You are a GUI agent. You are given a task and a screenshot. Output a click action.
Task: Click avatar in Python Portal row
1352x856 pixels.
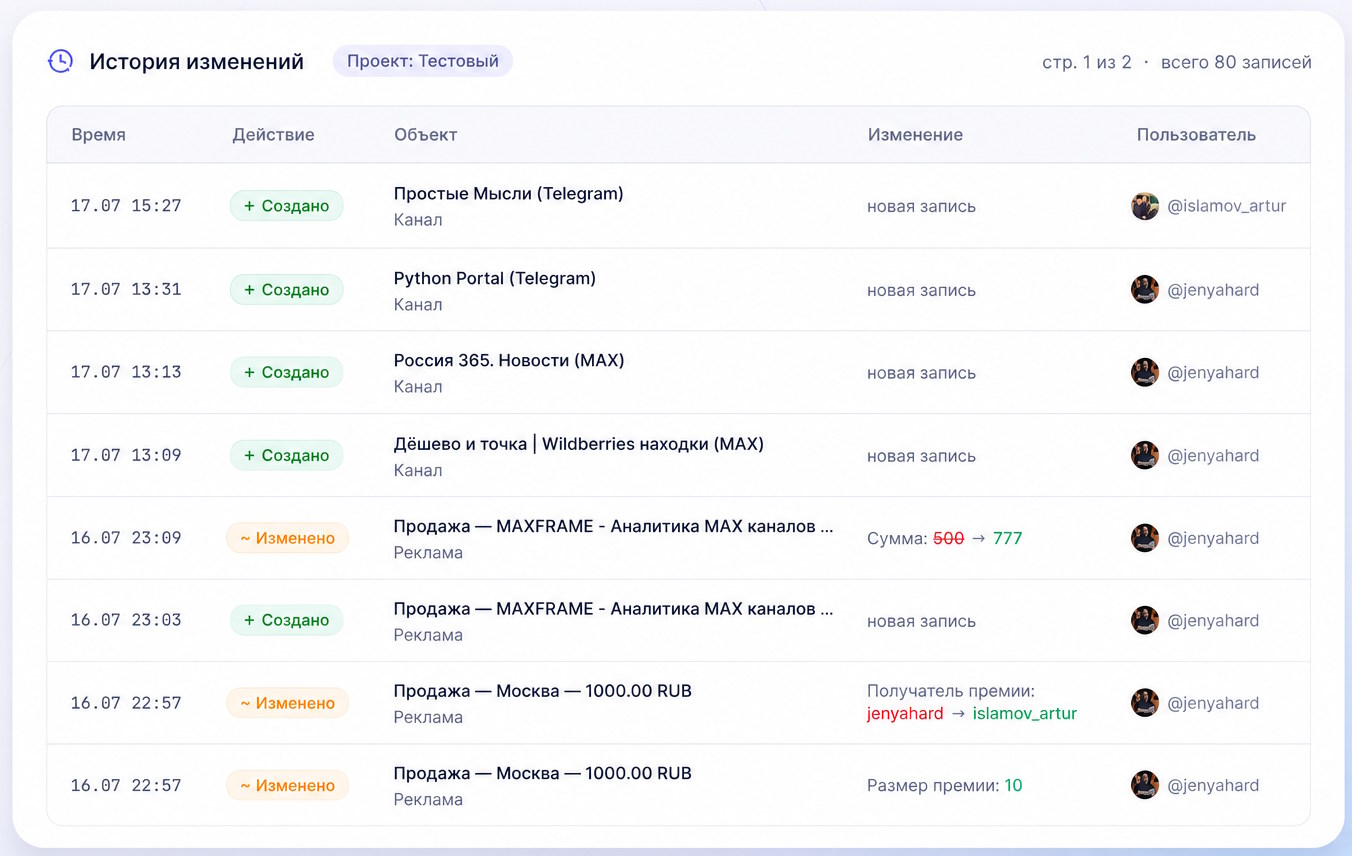[x=1145, y=289]
